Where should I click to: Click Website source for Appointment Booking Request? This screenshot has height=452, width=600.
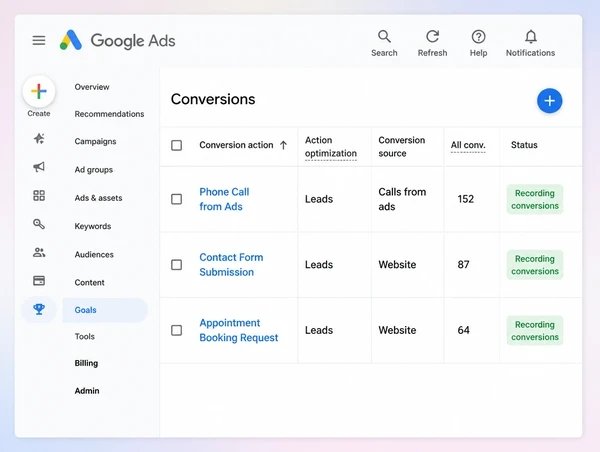(397, 330)
